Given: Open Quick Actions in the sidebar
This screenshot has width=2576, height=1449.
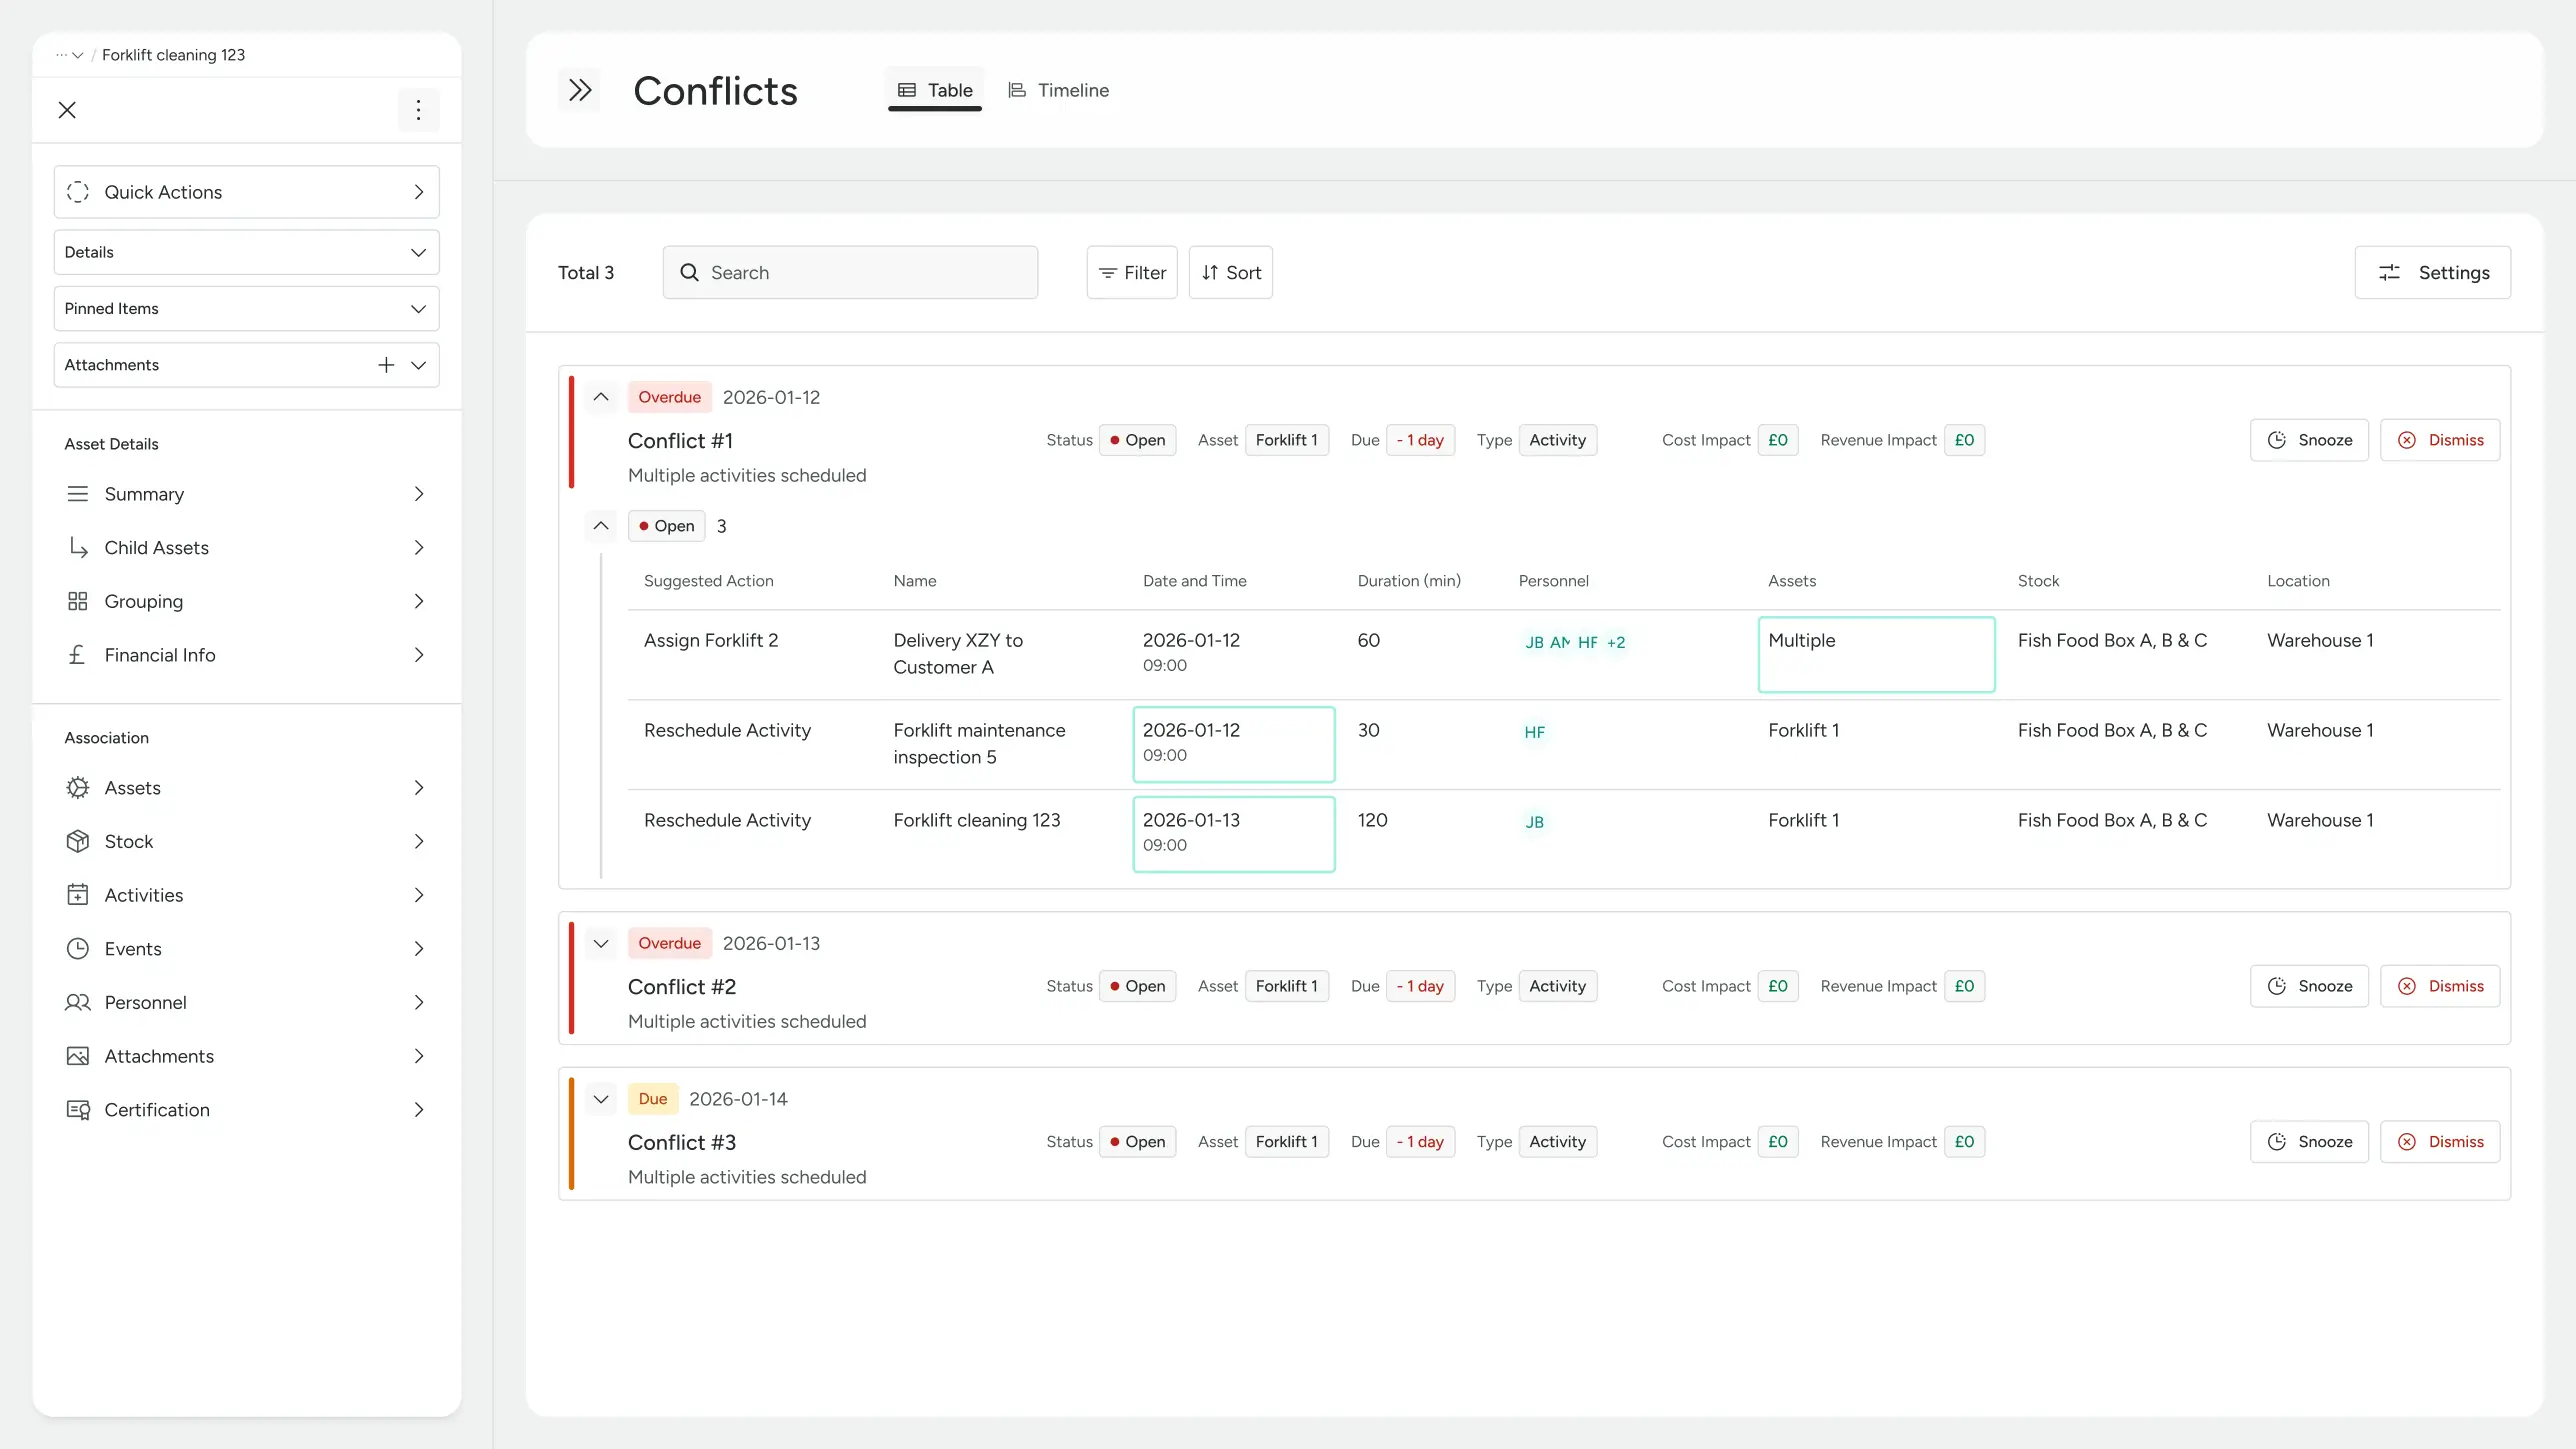Looking at the screenshot, I should click(x=246, y=192).
